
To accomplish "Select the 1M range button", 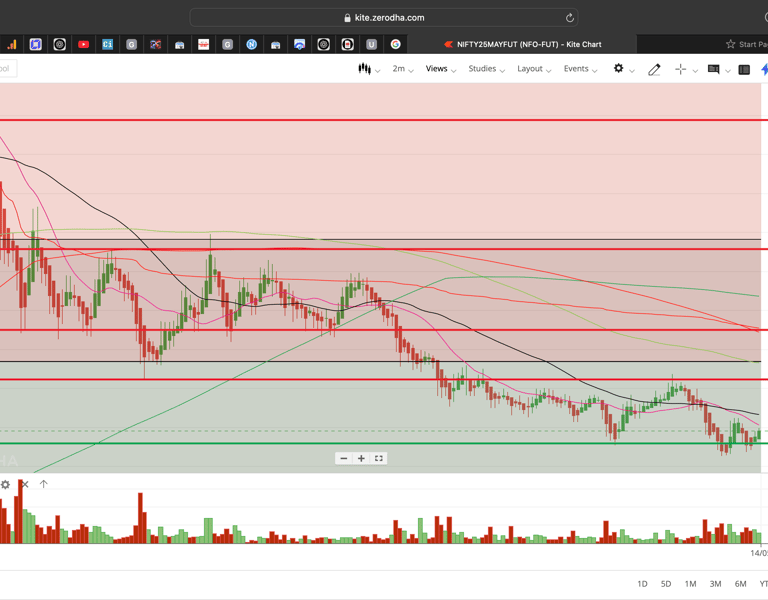I will coord(690,584).
